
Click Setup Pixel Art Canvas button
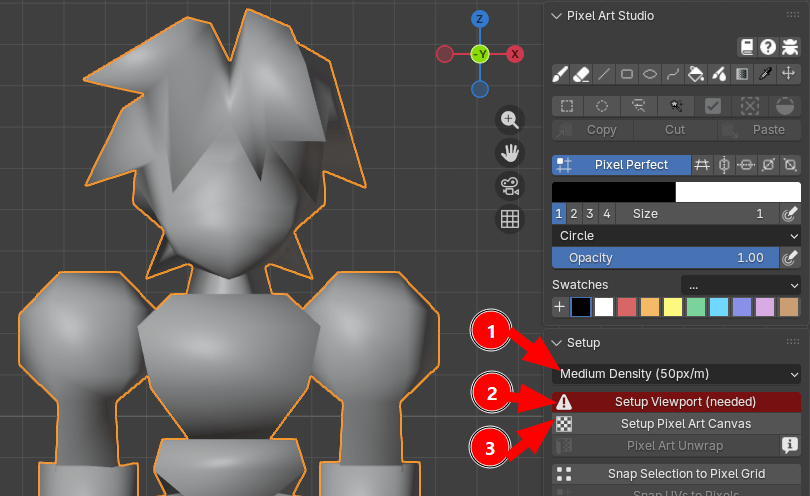[676, 424]
